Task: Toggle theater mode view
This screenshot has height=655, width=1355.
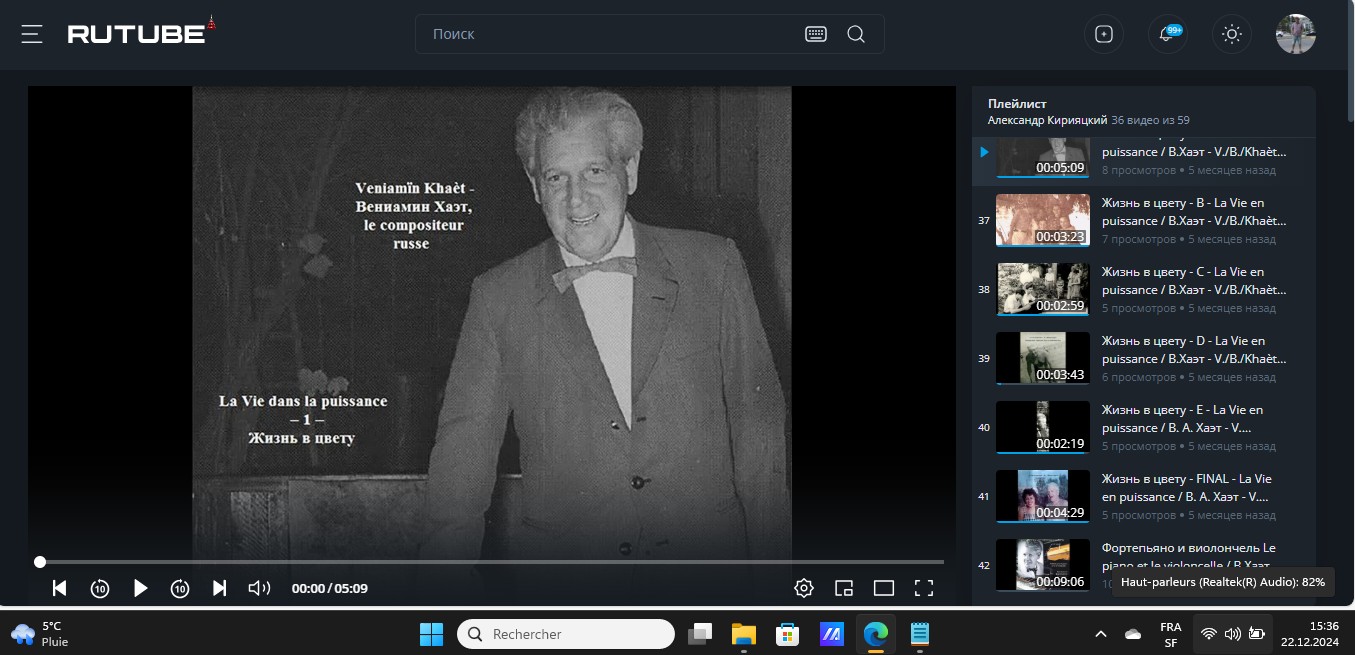Action: click(x=883, y=588)
